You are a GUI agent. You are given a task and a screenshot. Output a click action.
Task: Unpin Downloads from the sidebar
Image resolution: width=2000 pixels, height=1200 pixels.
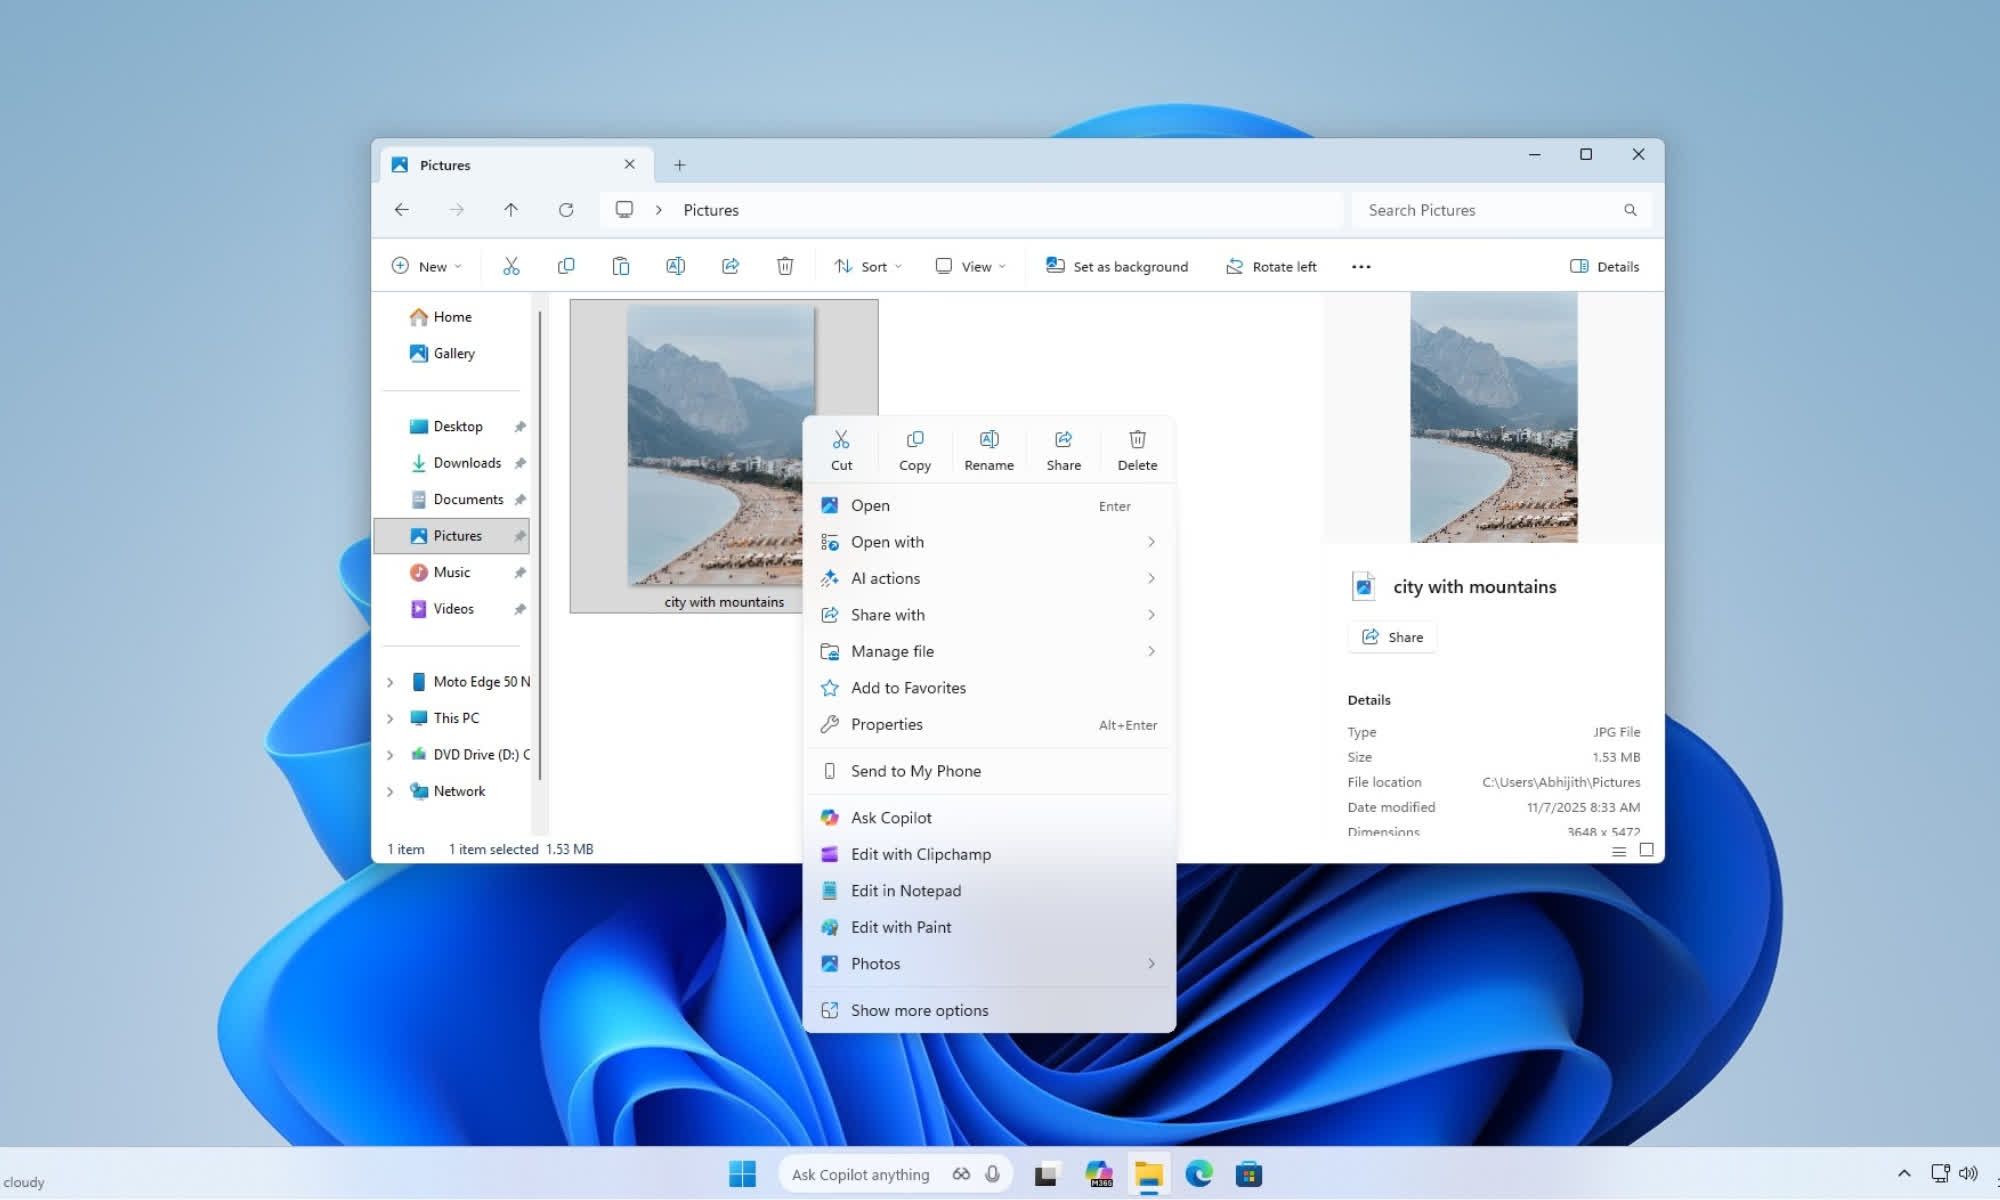[520, 462]
